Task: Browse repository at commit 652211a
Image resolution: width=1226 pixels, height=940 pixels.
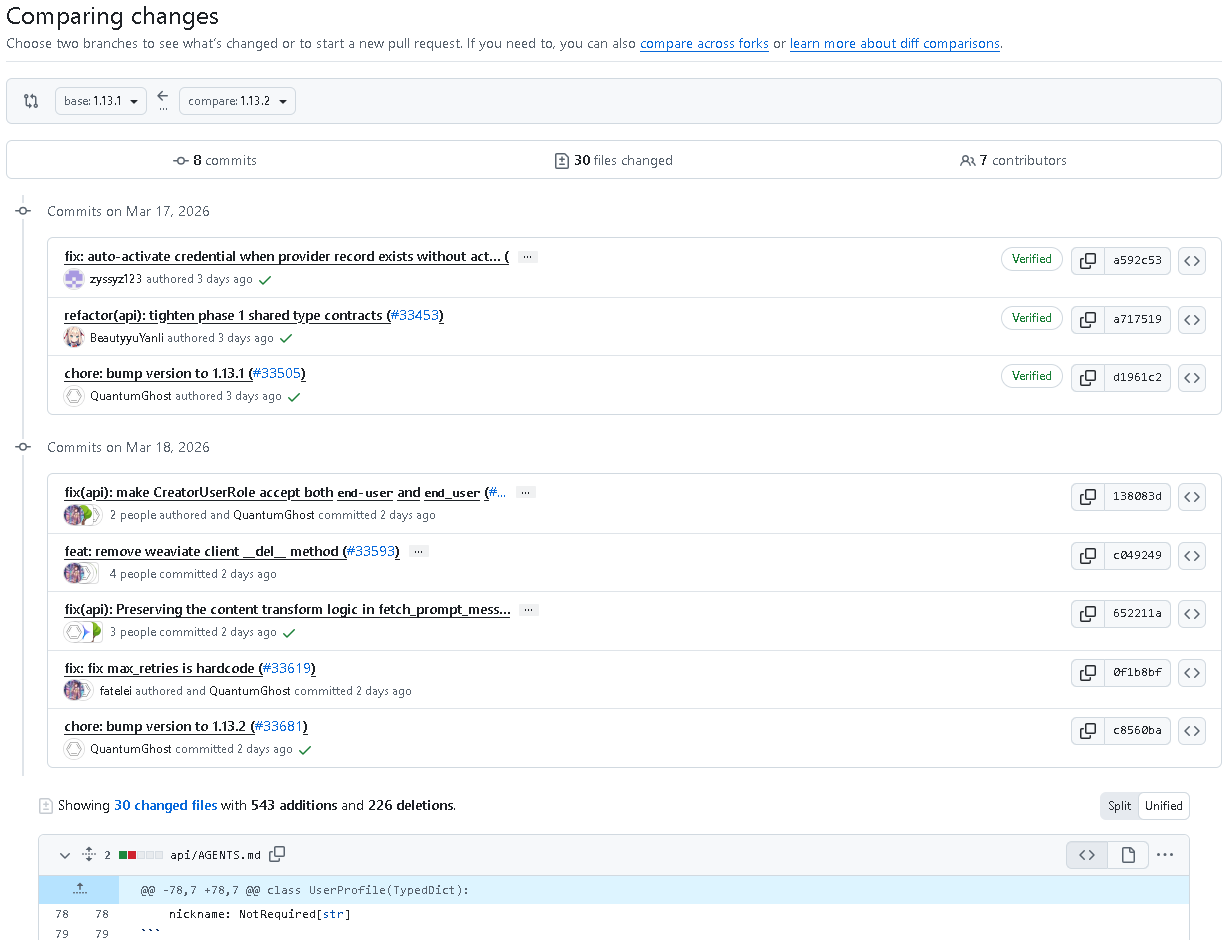Action: 1192,613
